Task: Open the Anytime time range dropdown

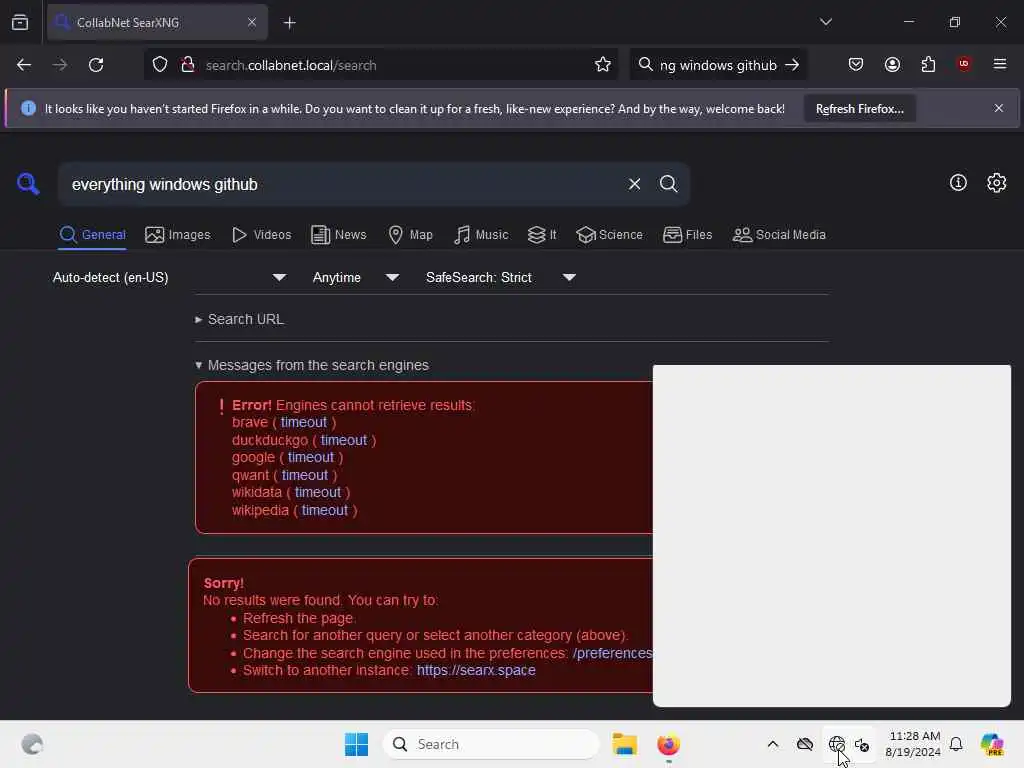Action: 356,278
